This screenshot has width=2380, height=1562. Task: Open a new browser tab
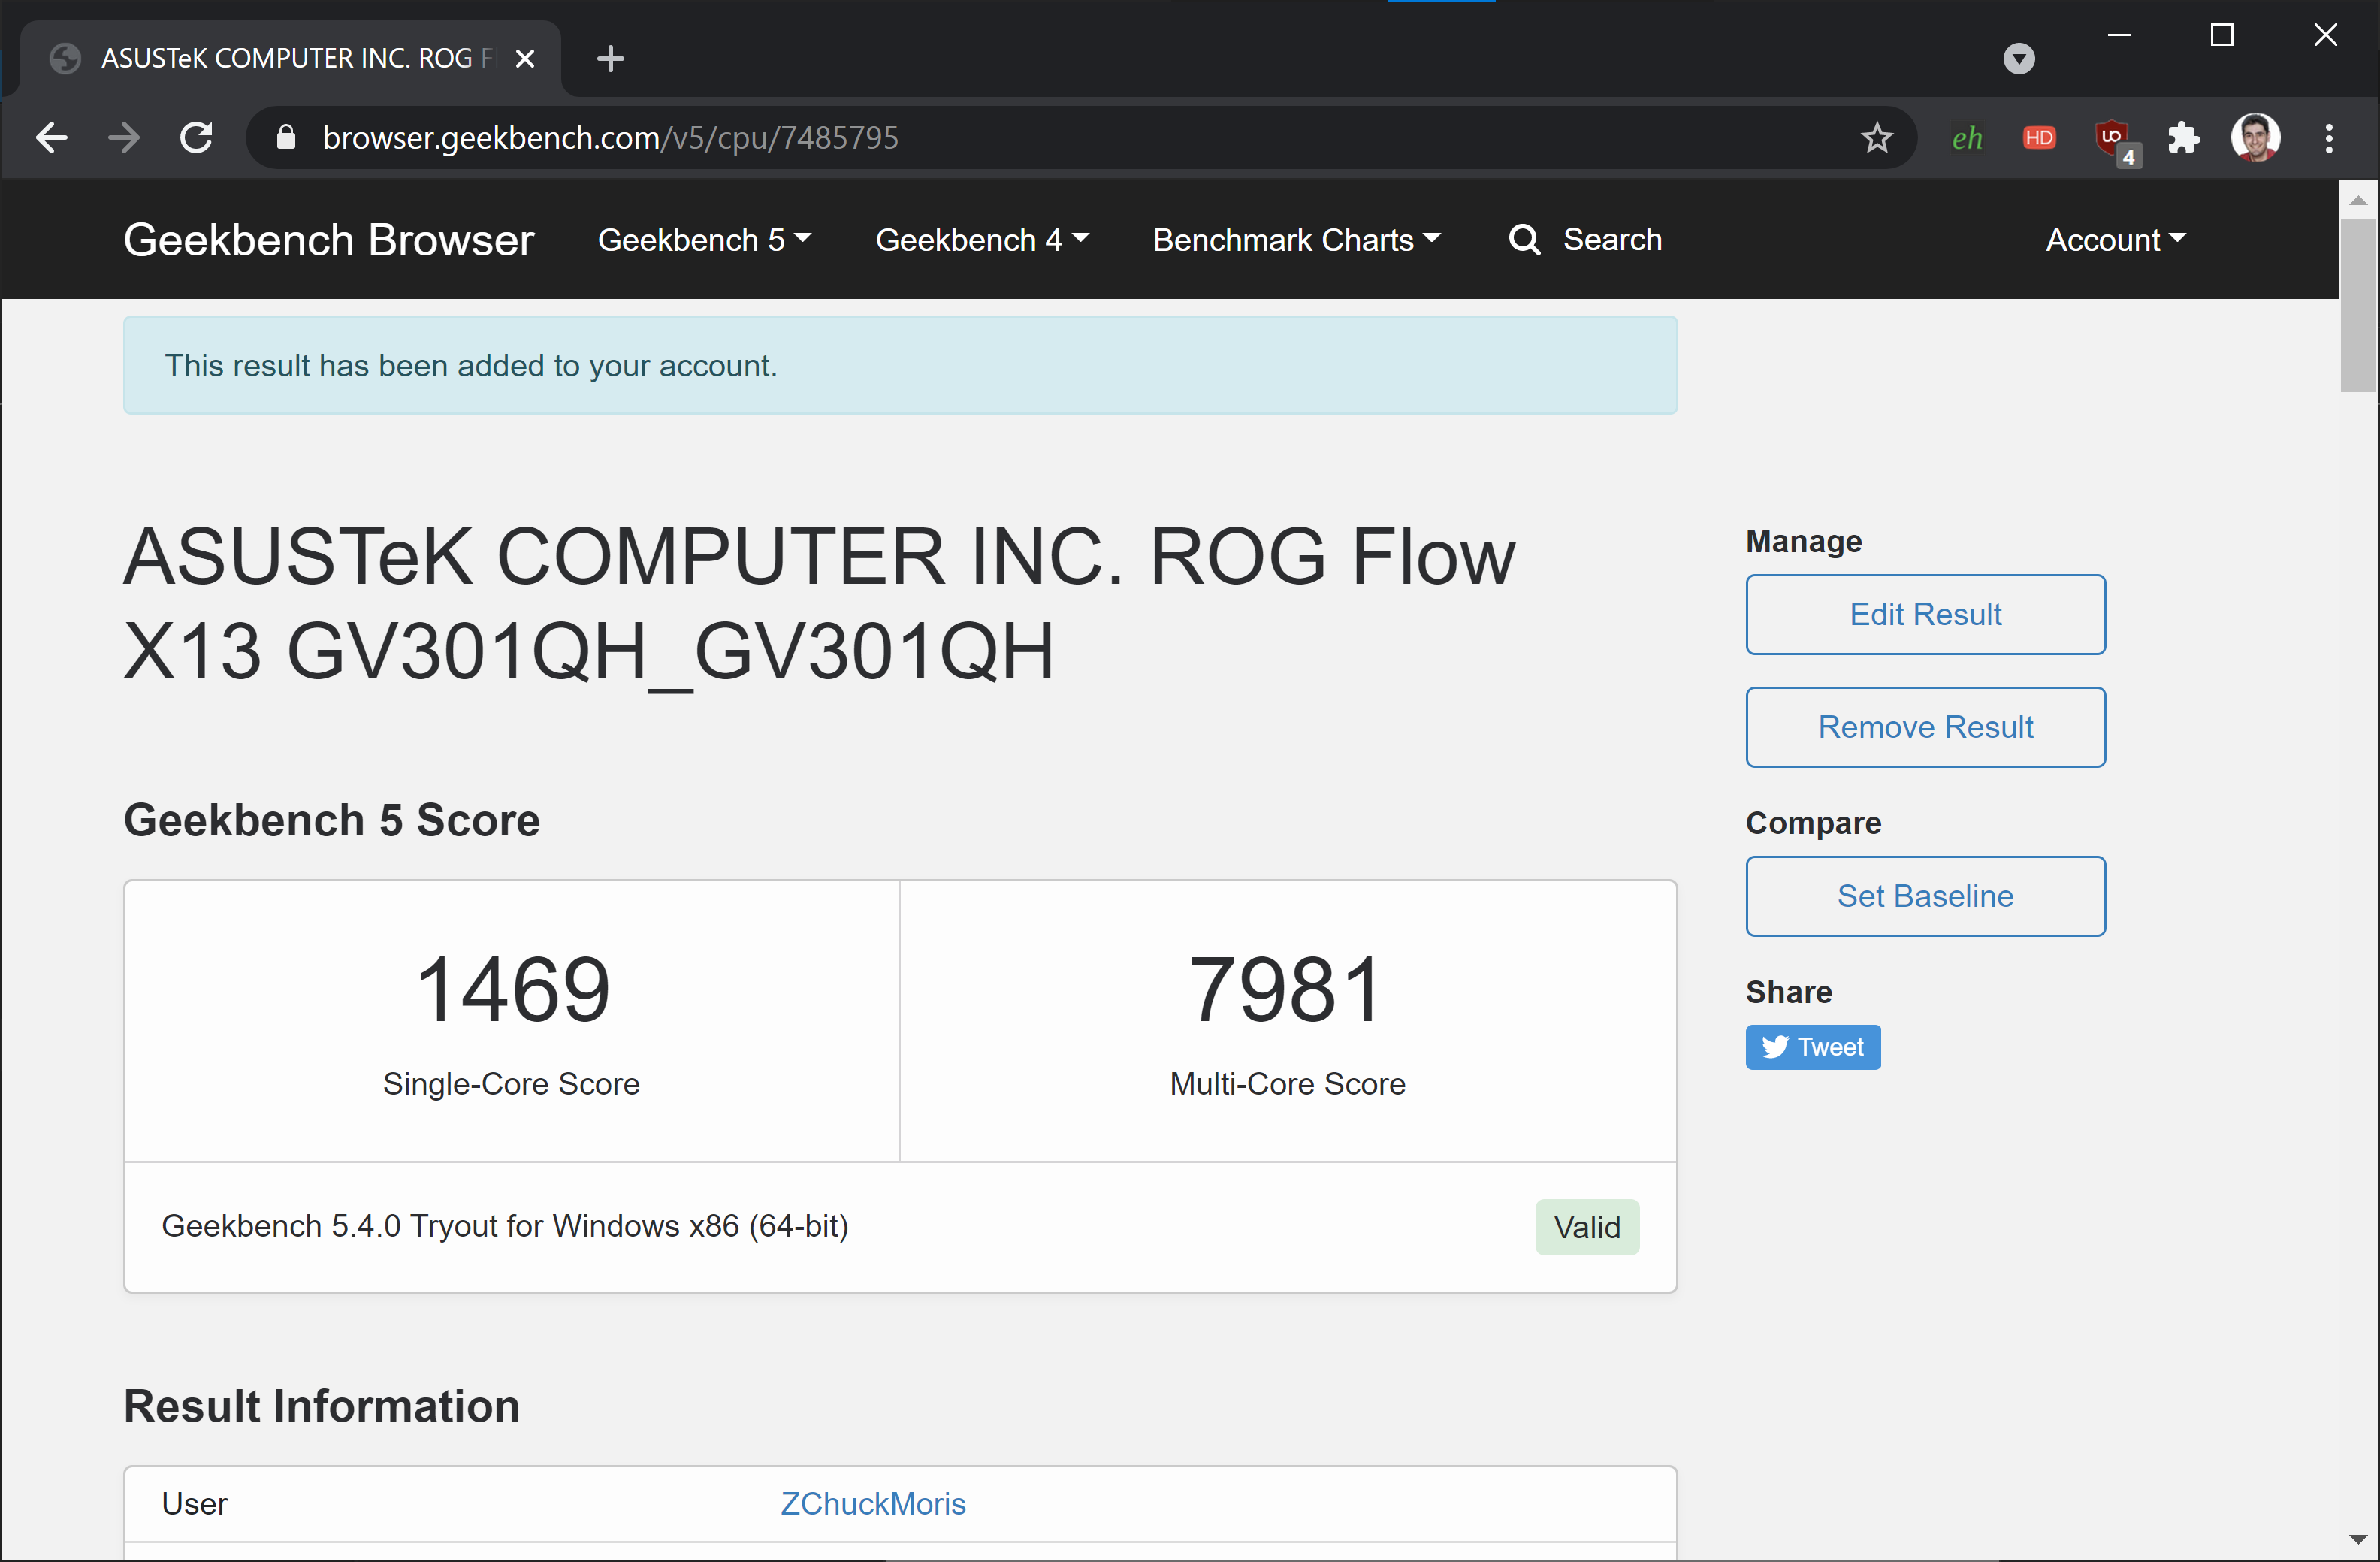tap(610, 59)
